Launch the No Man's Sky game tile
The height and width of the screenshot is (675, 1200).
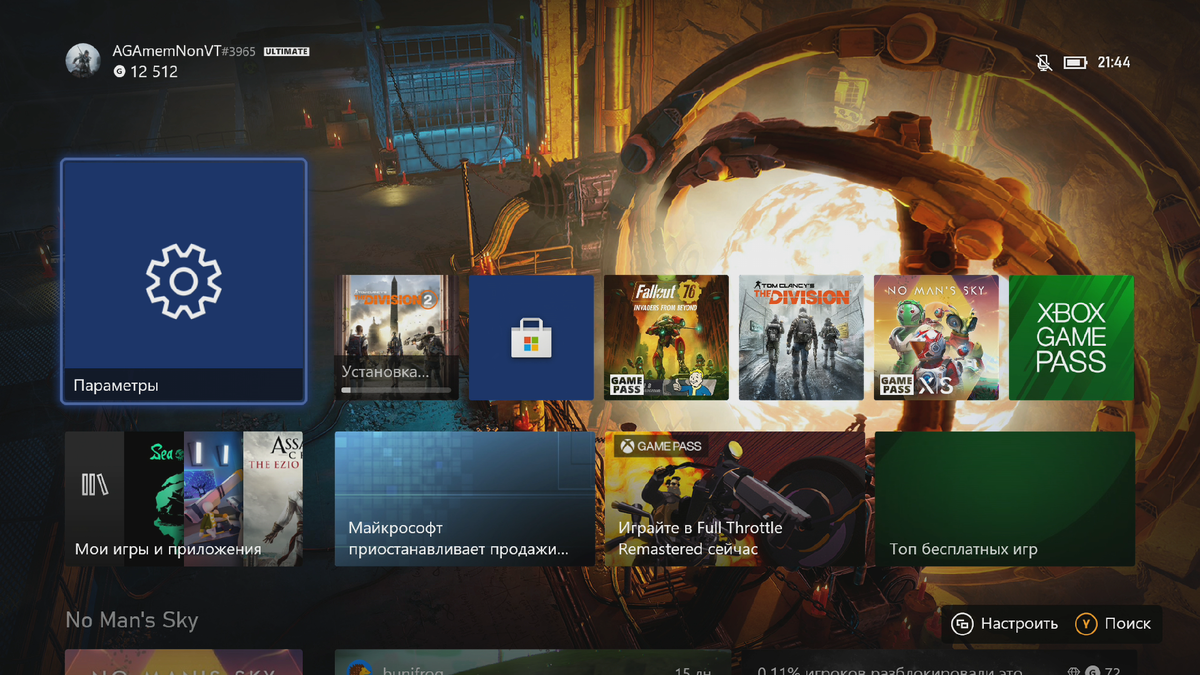coord(936,338)
